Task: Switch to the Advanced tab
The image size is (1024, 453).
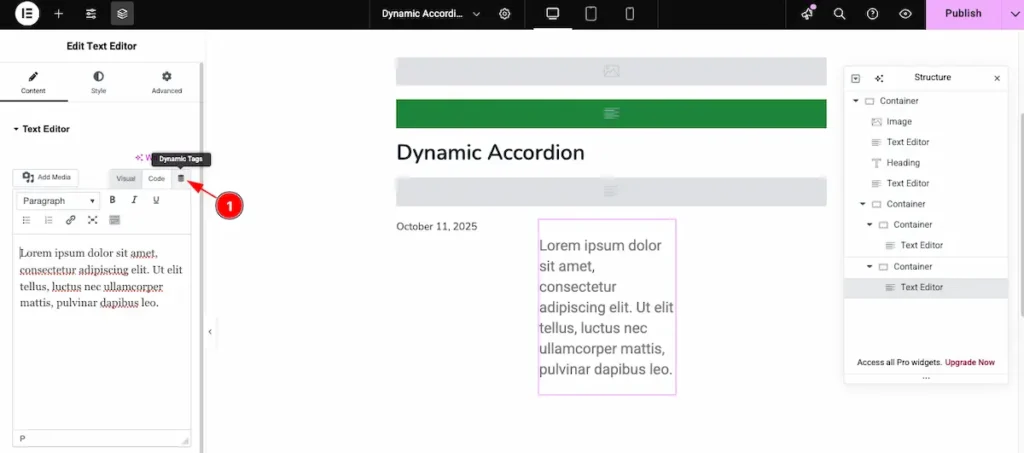Action: (166, 83)
